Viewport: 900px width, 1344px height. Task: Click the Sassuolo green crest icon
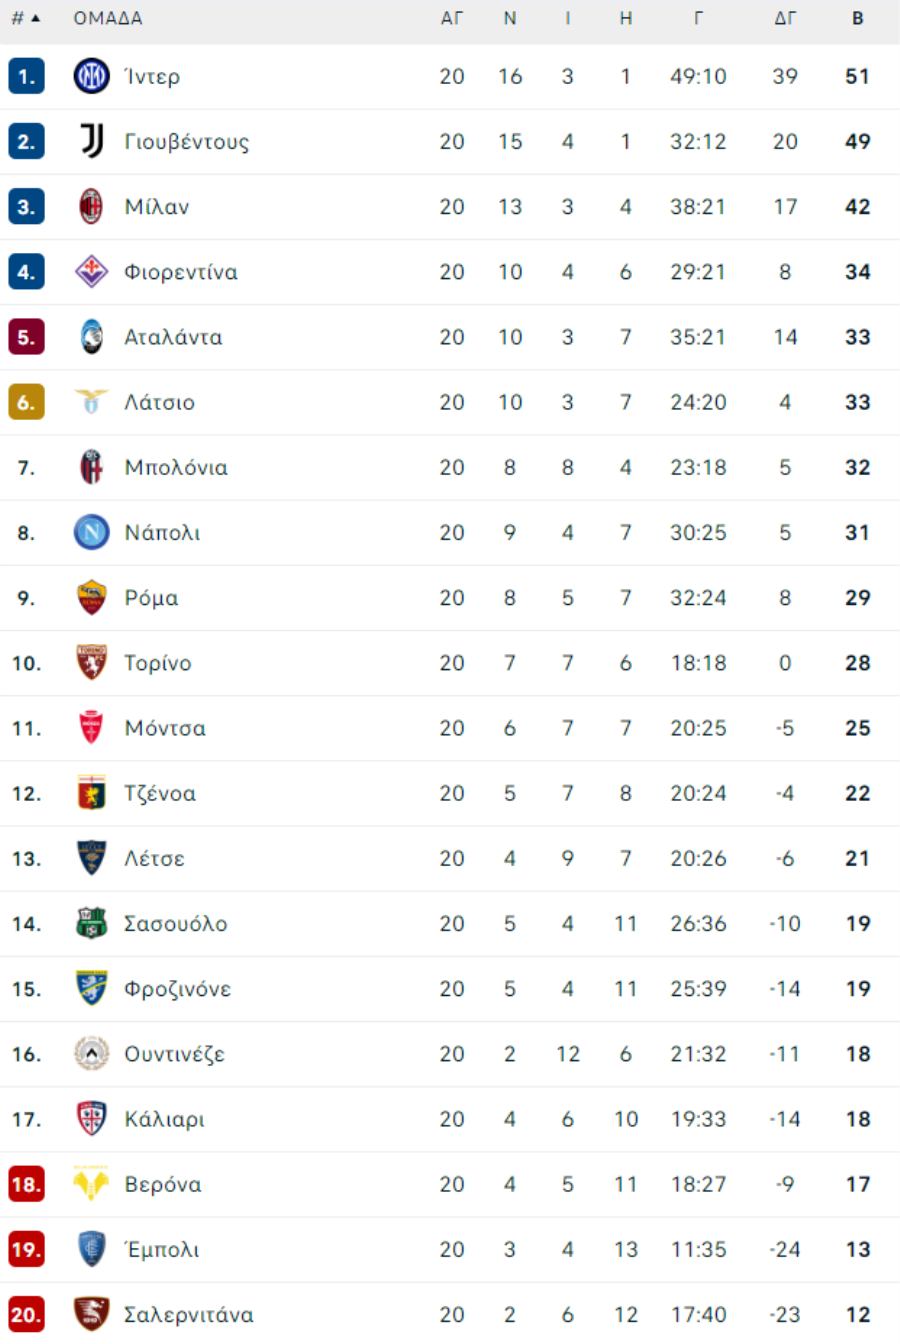[x=92, y=923]
